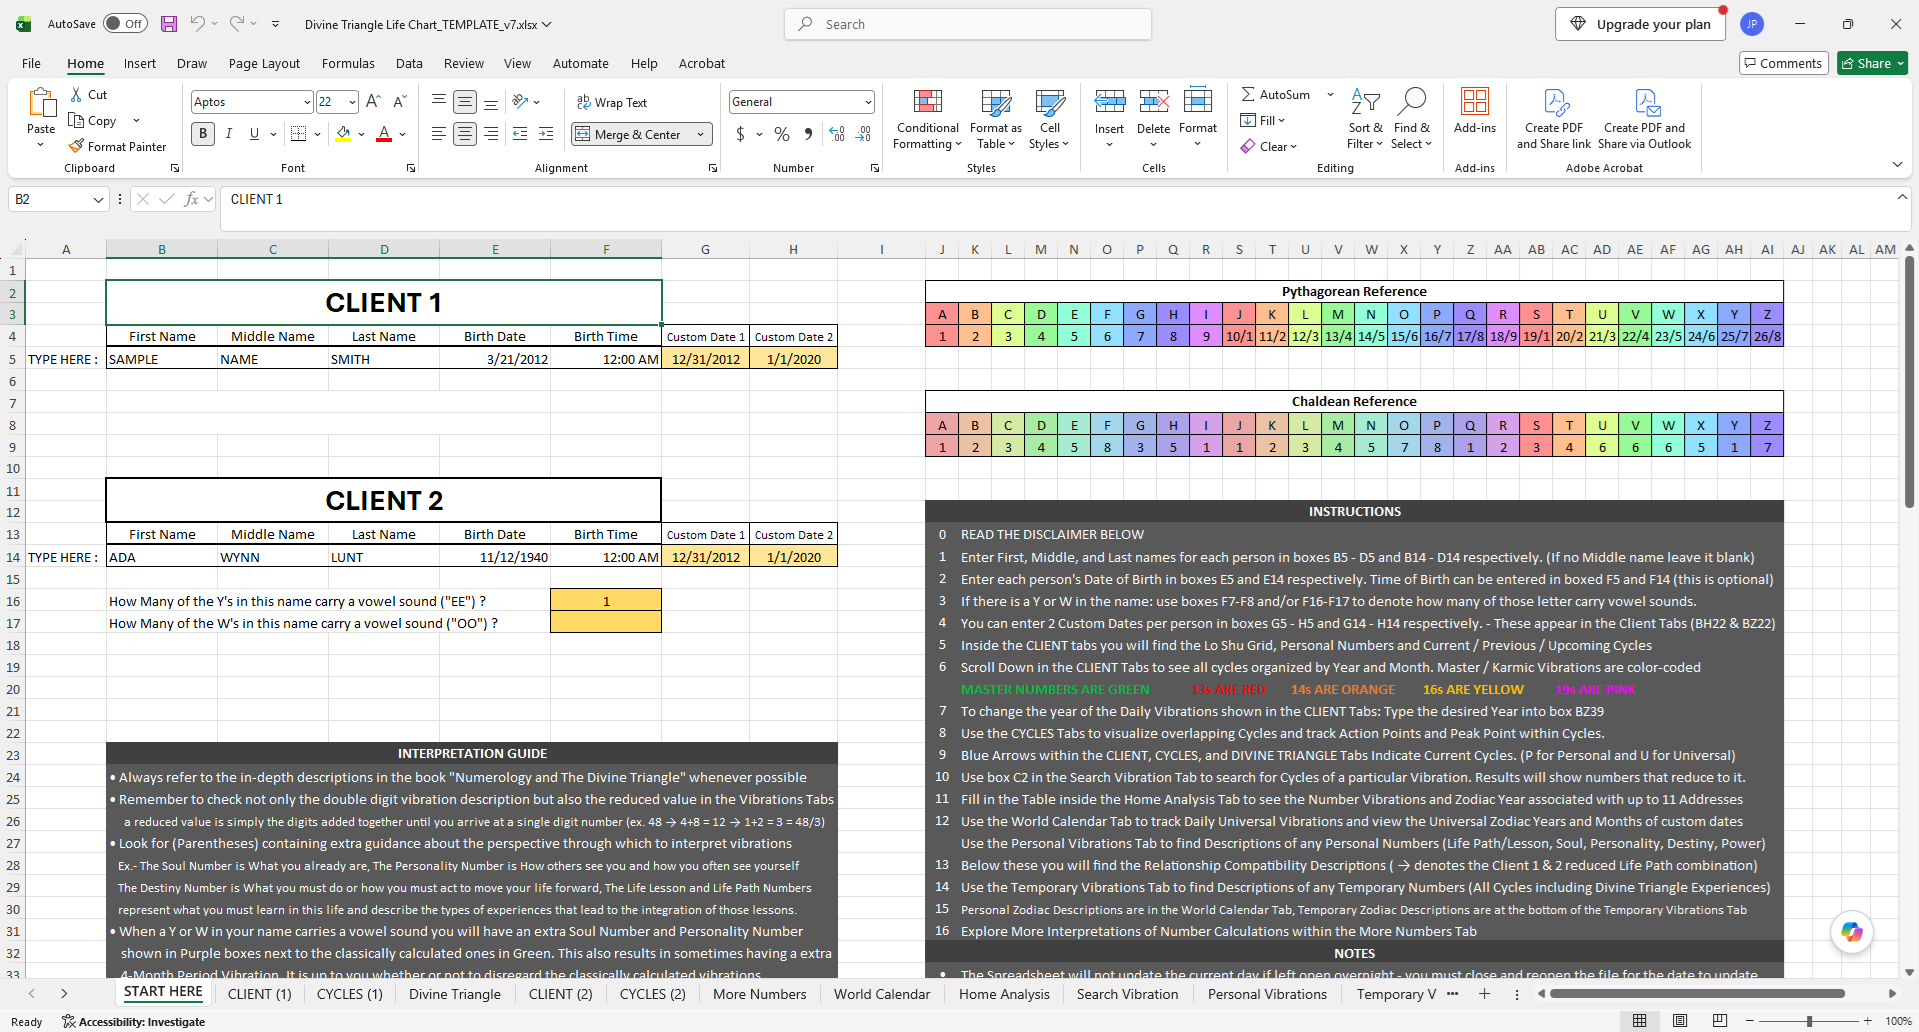
Task: Click the Copy button
Action: [x=93, y=120]
